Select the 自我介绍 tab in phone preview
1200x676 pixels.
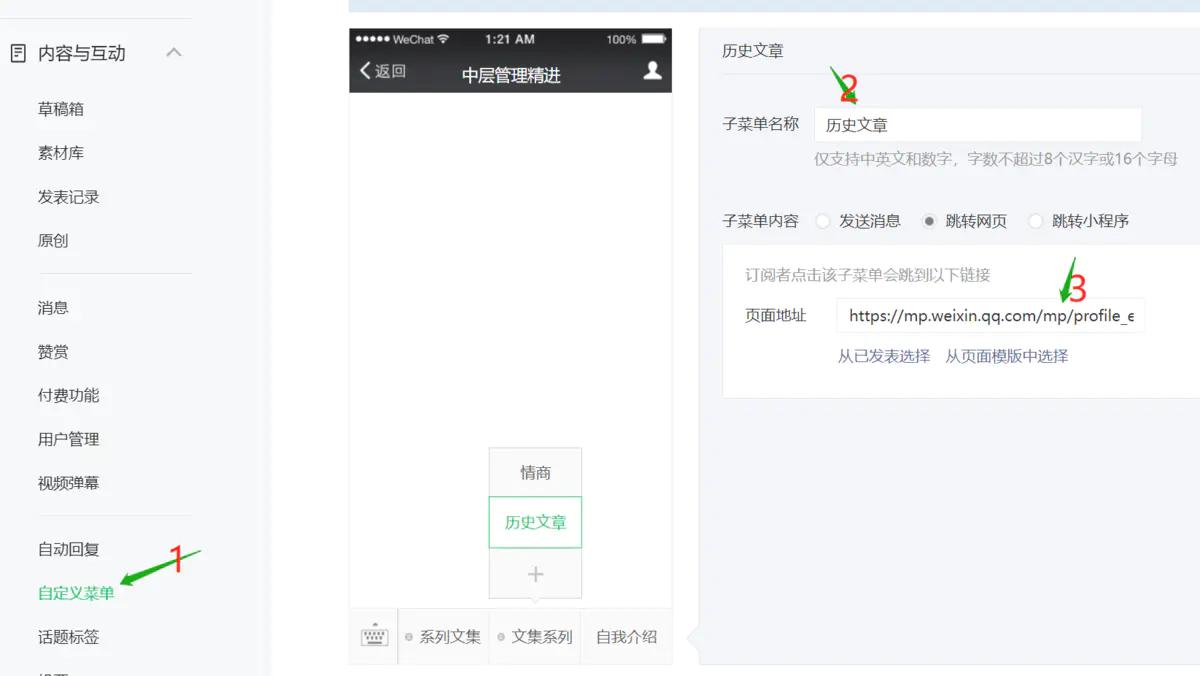[x=626, y=635]
